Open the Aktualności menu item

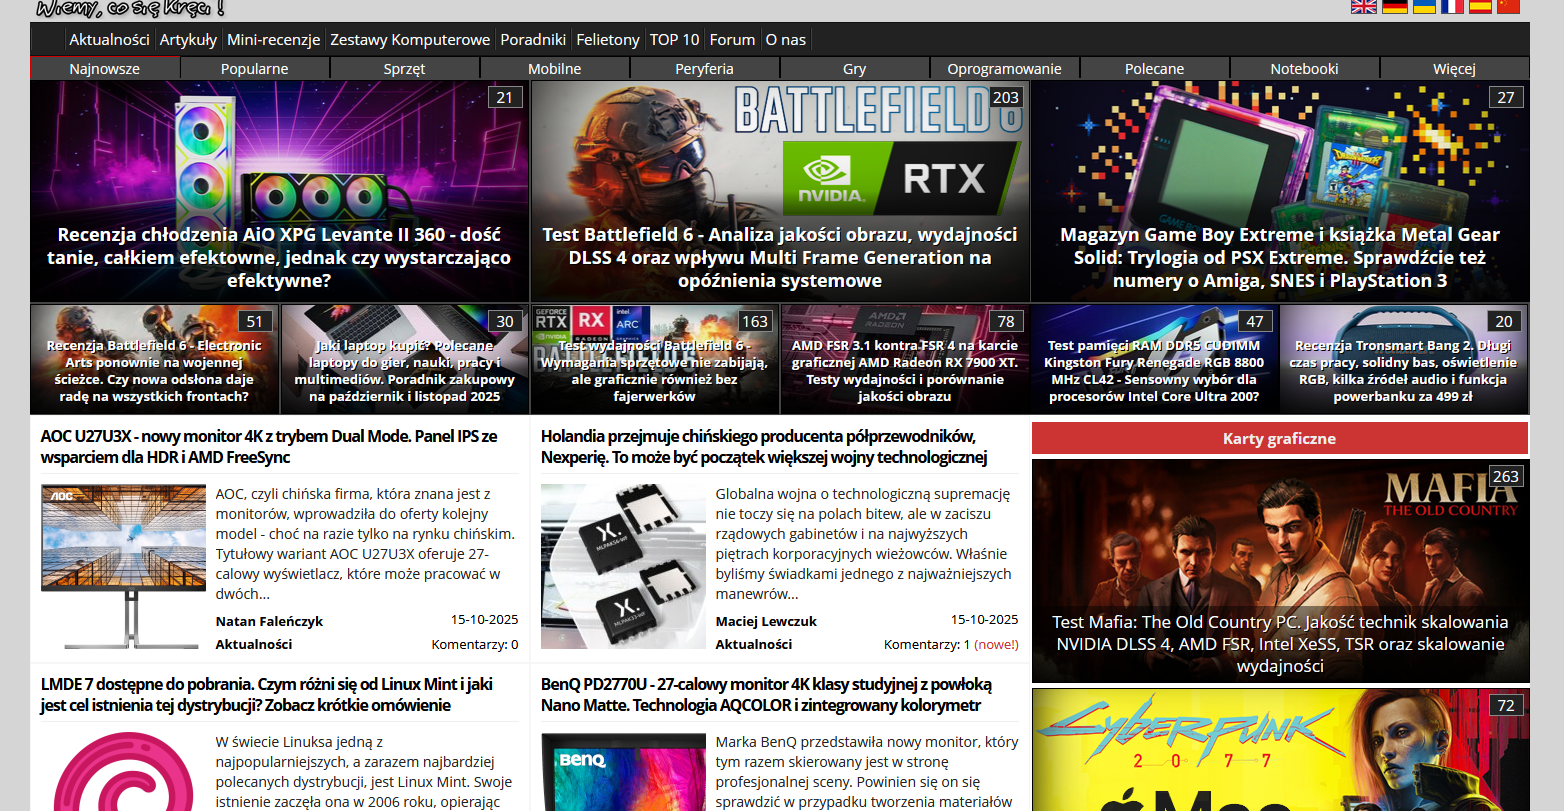[x=109, y=40]
